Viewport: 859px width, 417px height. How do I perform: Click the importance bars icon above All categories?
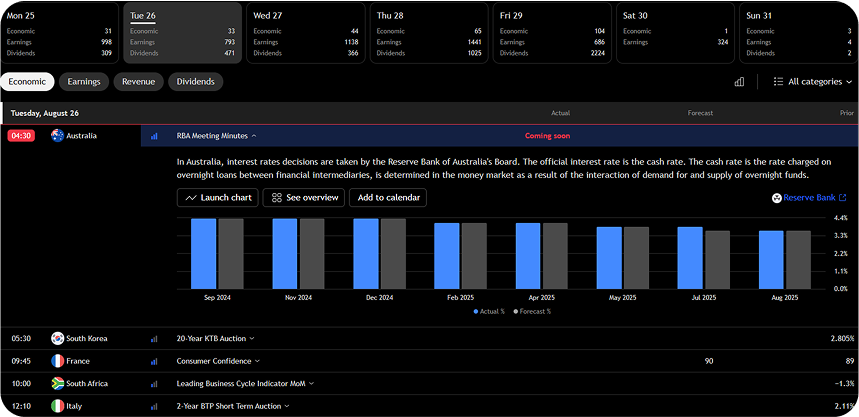click(740, 82)
